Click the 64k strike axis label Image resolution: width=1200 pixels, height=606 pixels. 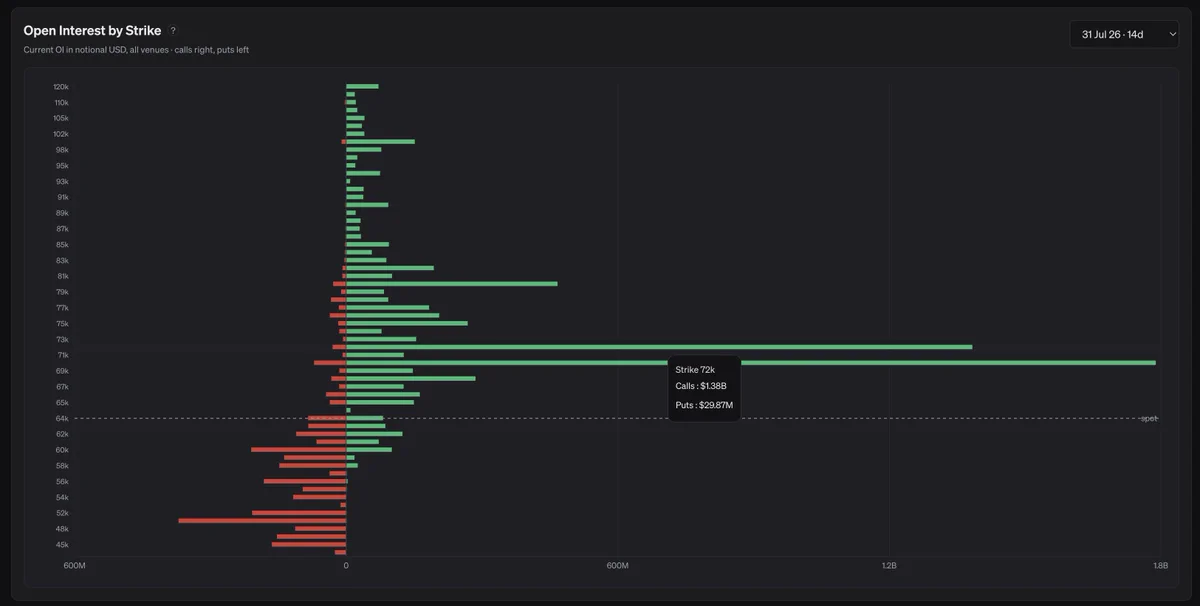point(62,418)
